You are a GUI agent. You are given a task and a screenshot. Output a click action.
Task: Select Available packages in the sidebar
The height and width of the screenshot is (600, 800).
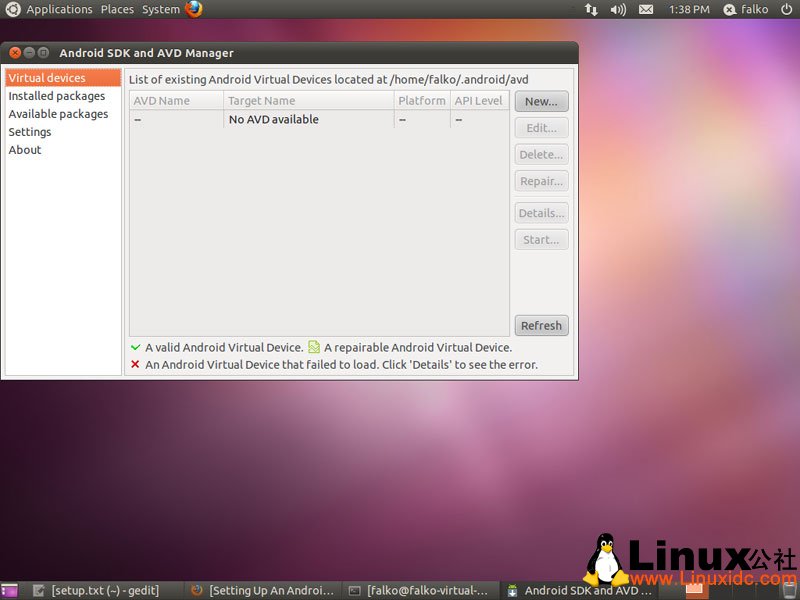pyautogui.click(x=58, y=114)
